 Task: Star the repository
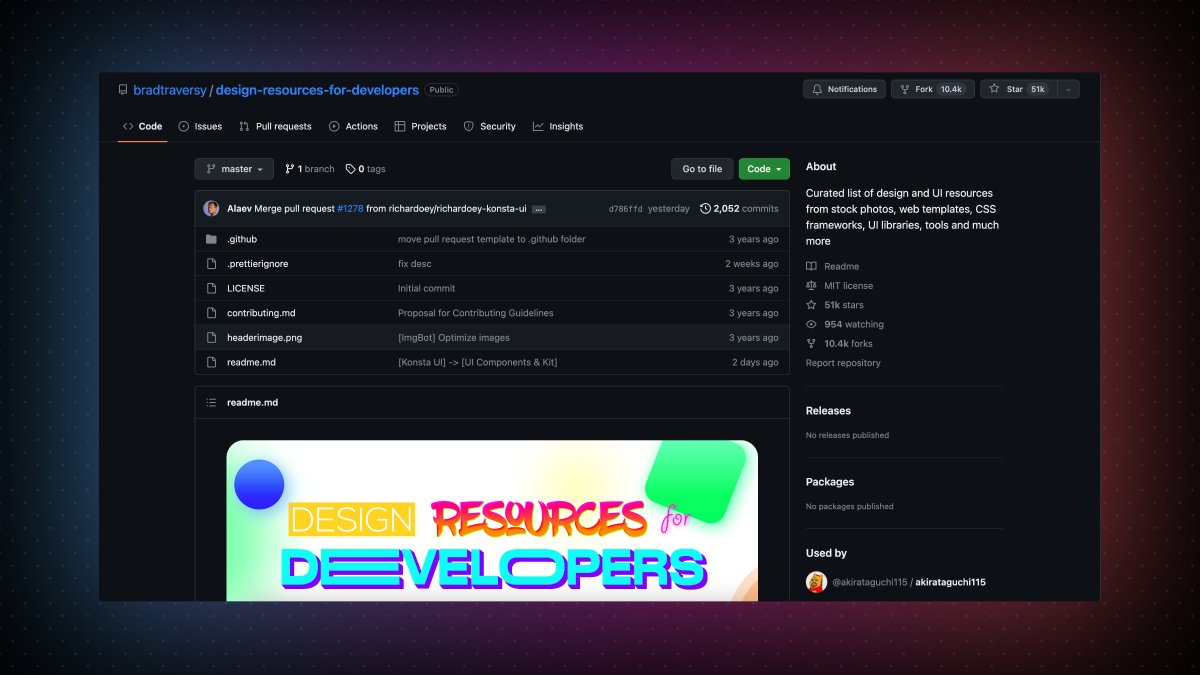[x=1012, y=89]
